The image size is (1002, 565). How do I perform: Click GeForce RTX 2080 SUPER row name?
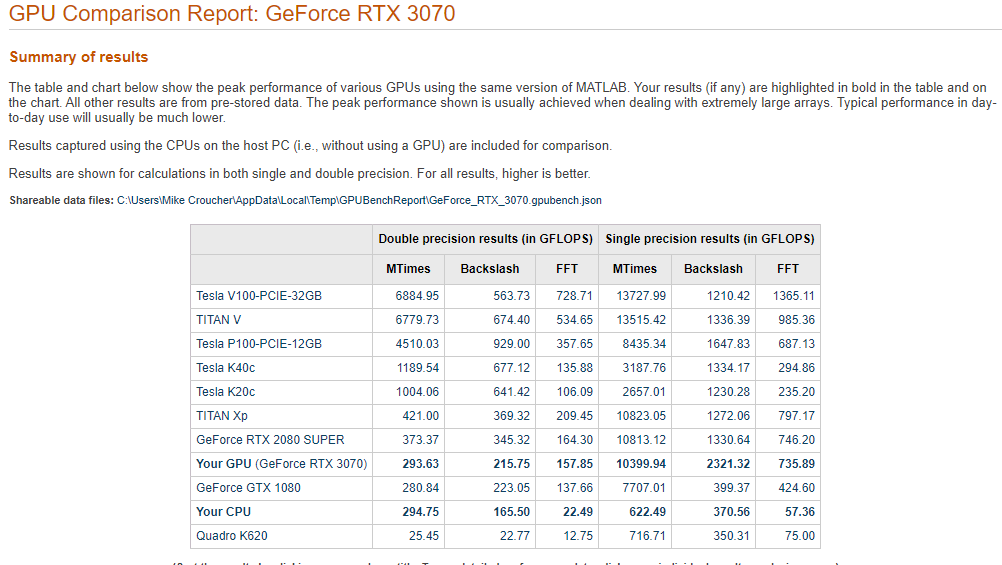point(270,440)
